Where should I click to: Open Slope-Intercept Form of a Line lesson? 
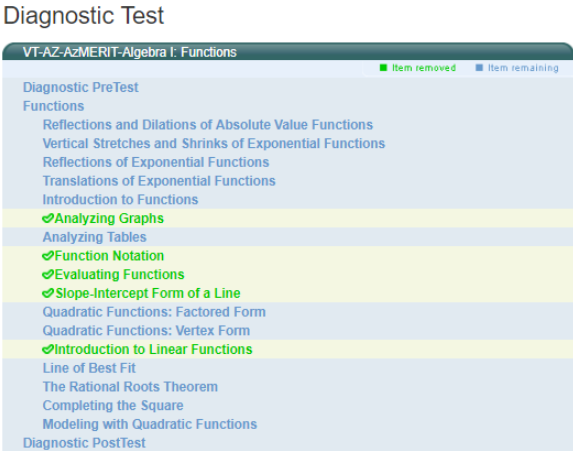pos(148,293)
